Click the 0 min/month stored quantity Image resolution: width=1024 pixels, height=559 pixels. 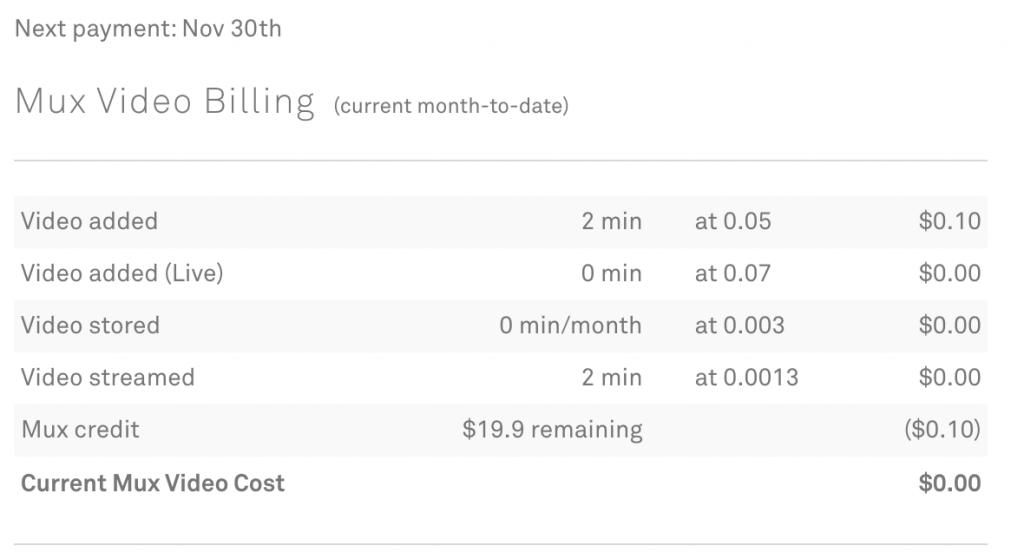pos(571,325)
